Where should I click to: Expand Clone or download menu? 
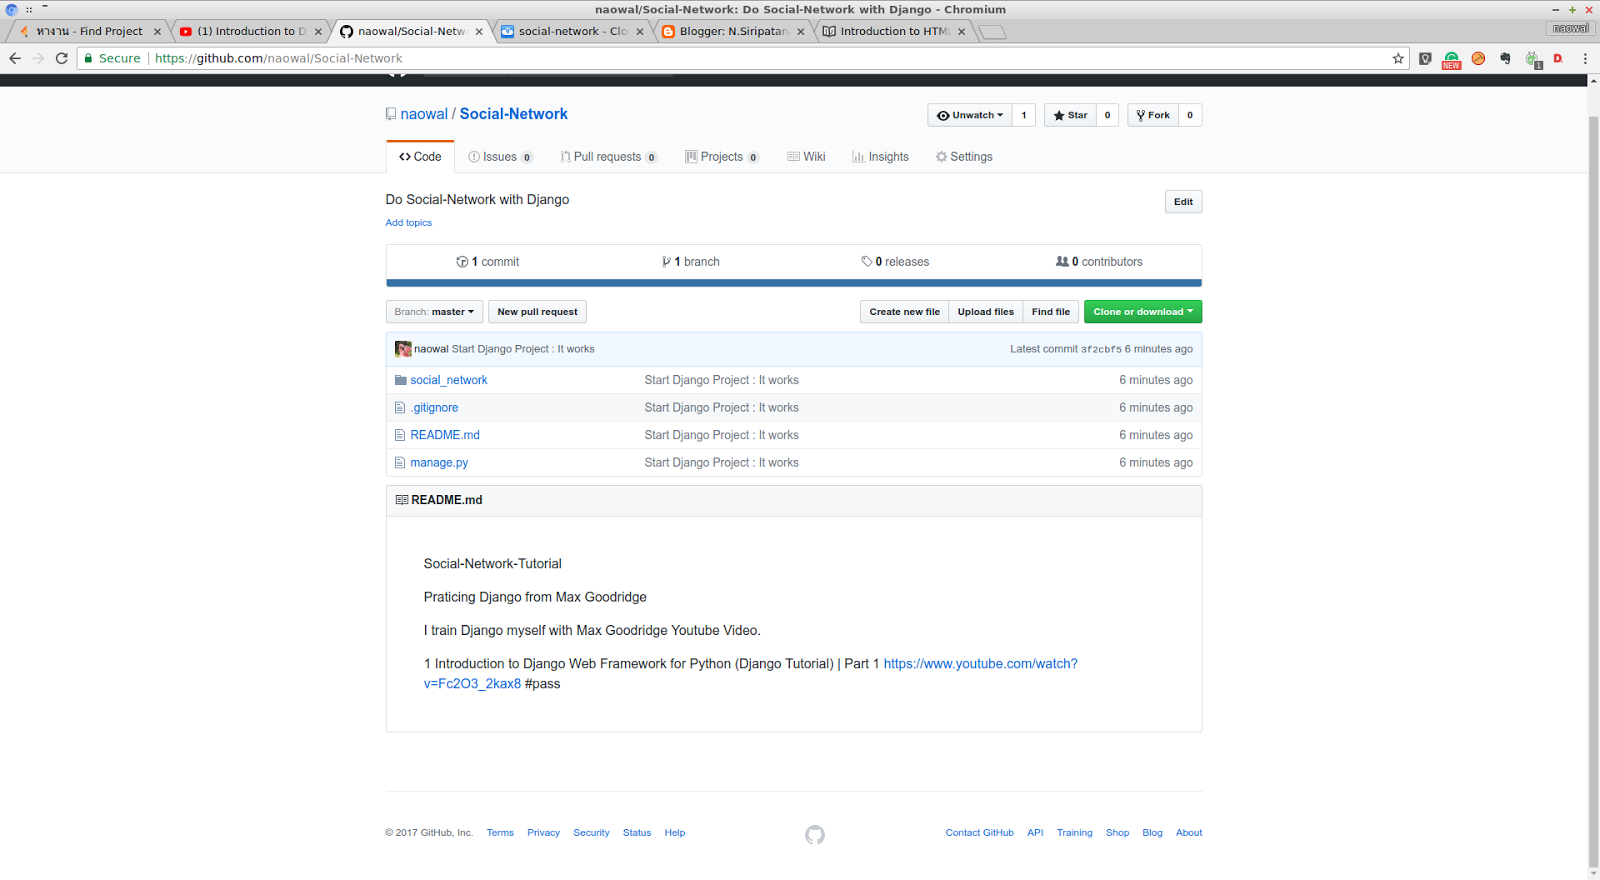[x=1143, y=312]
